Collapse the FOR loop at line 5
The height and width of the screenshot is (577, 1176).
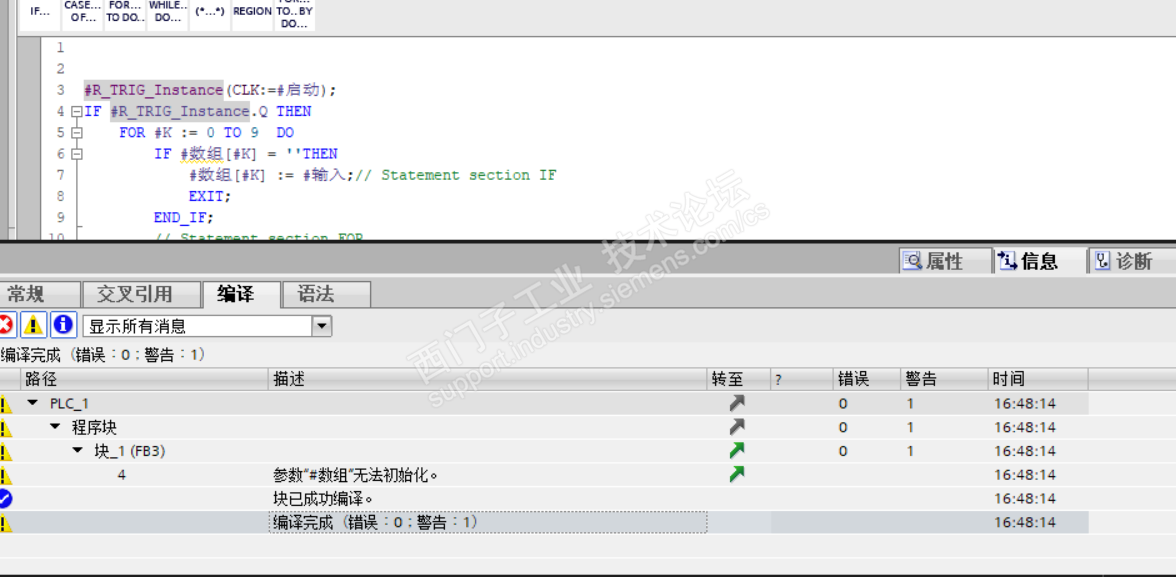pos(76,132)
